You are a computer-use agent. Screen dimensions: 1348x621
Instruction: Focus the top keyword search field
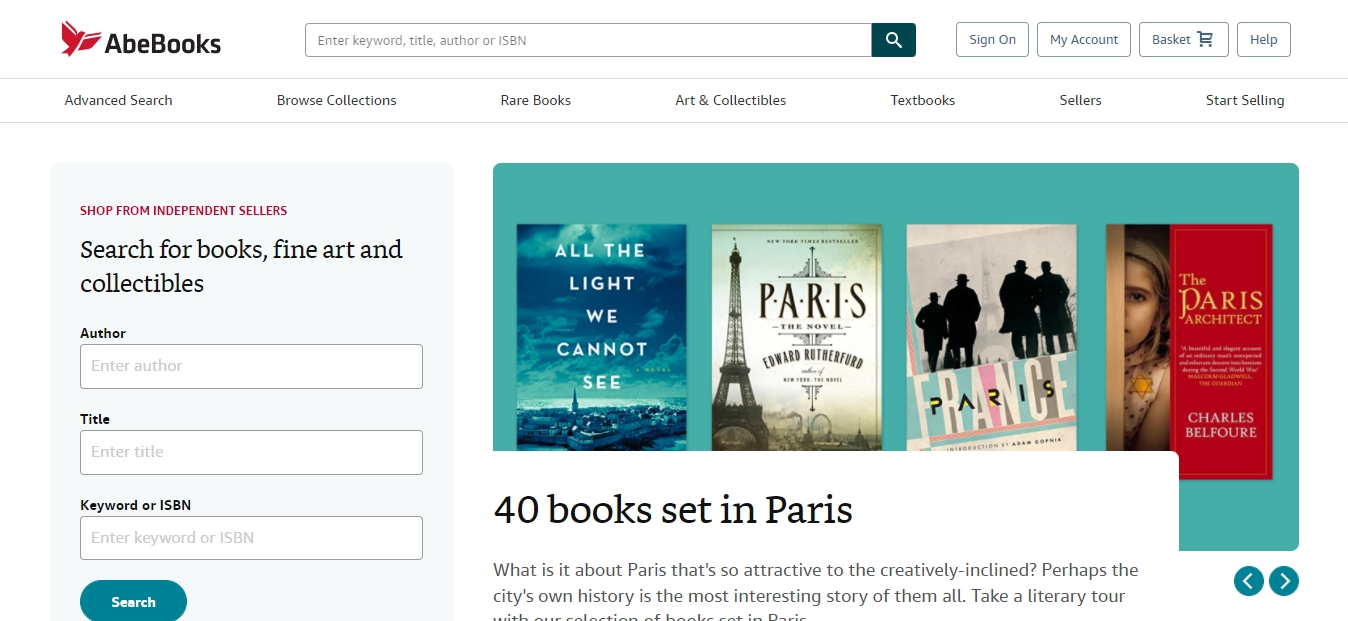[x=588, y=40]
